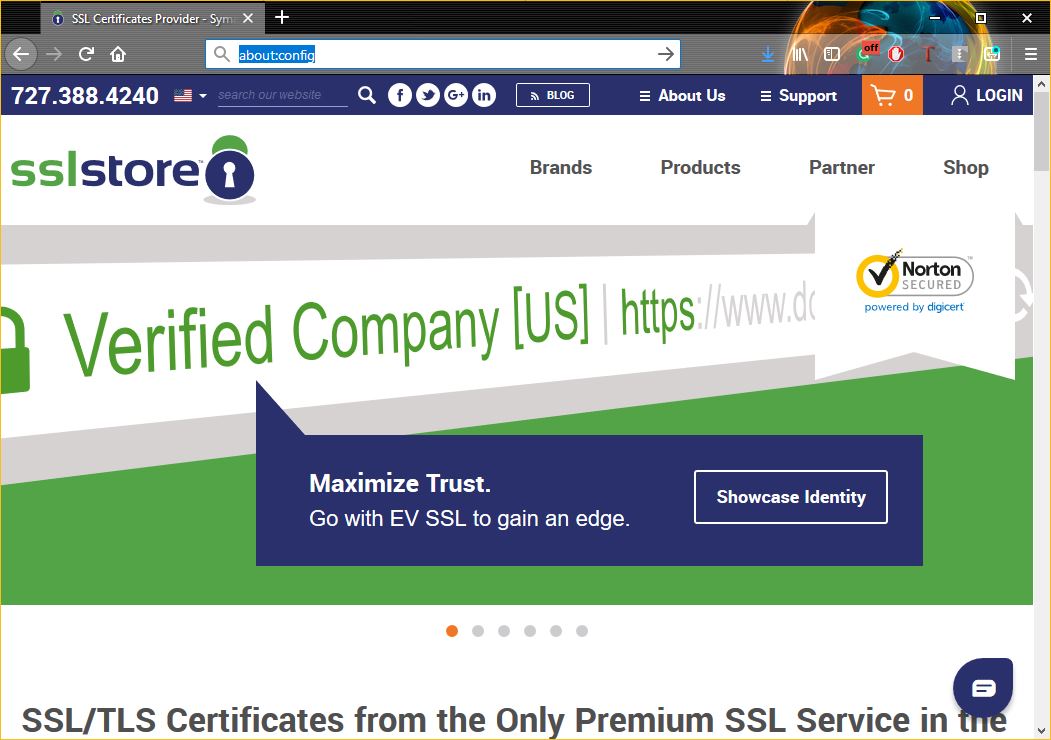Click the red T extension icon

[928, 54]
